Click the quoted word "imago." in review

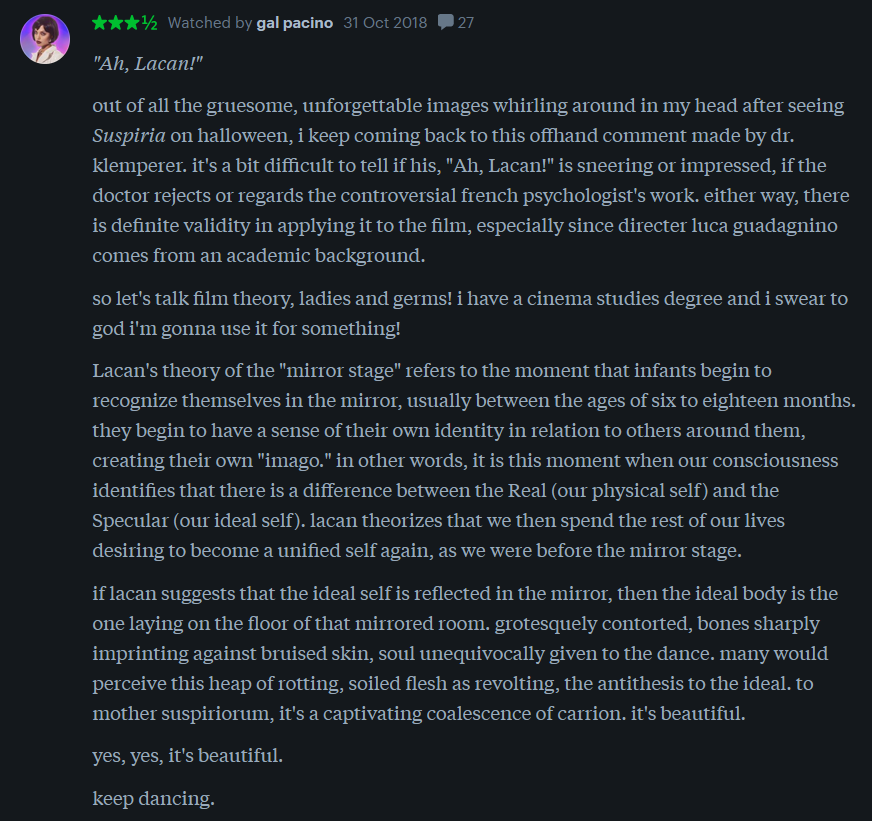point(294,461)
